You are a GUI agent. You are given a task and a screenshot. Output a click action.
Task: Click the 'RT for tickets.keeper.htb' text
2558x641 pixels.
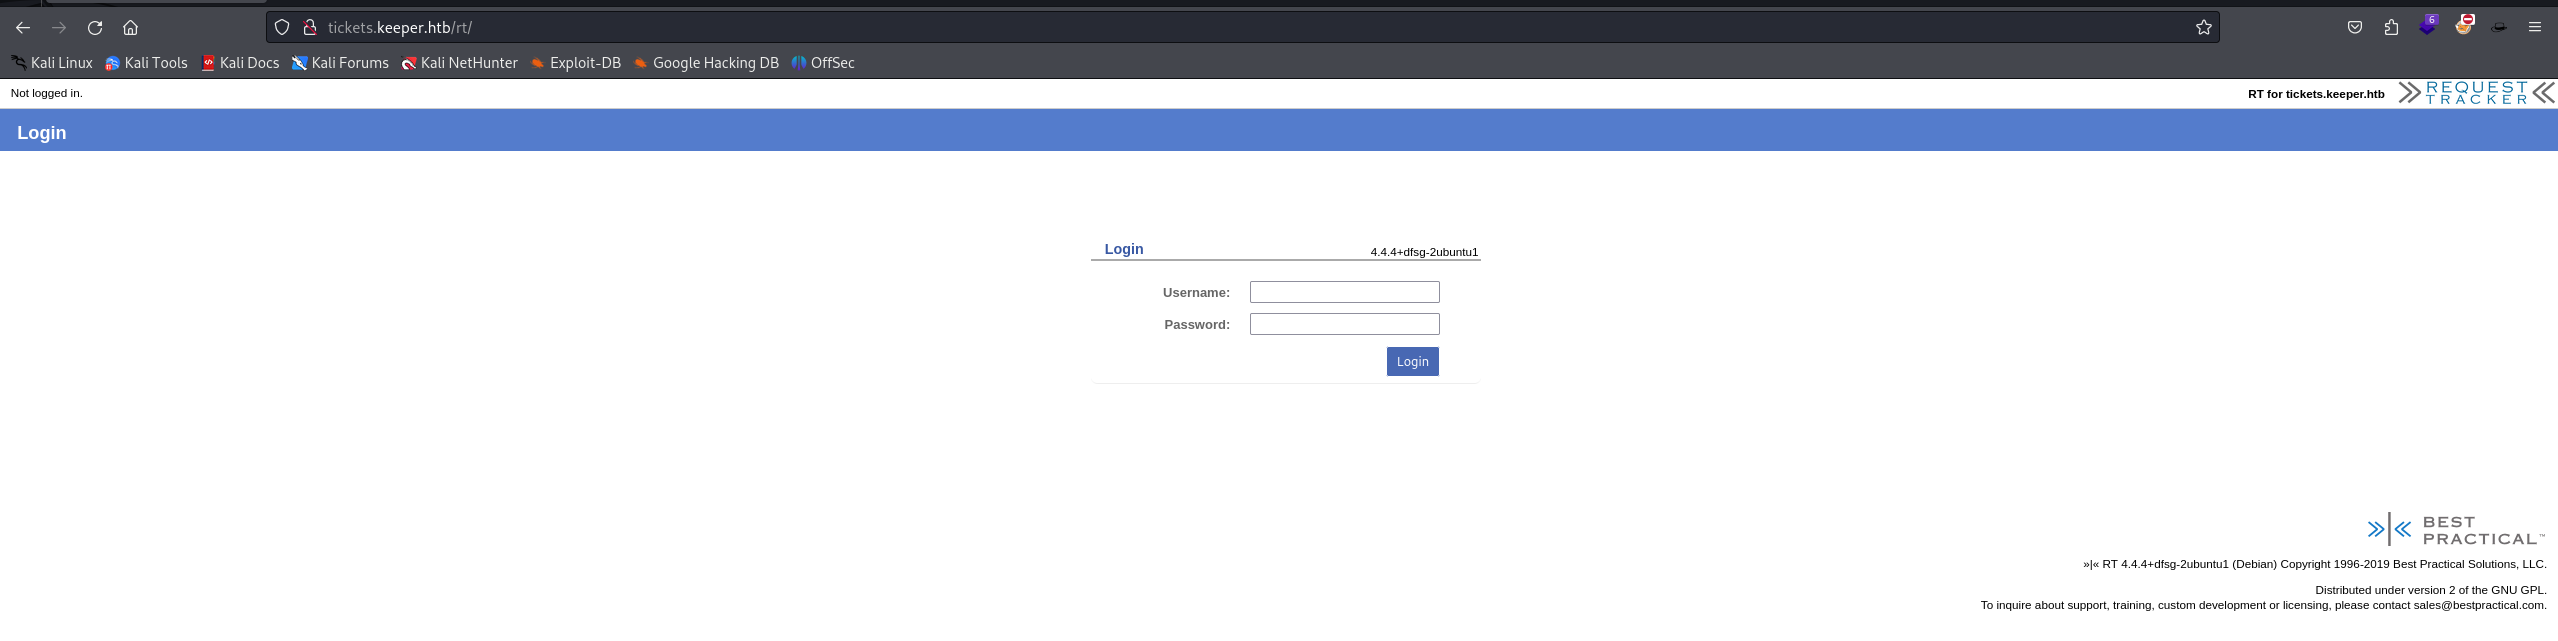(x=2316, y=94)
